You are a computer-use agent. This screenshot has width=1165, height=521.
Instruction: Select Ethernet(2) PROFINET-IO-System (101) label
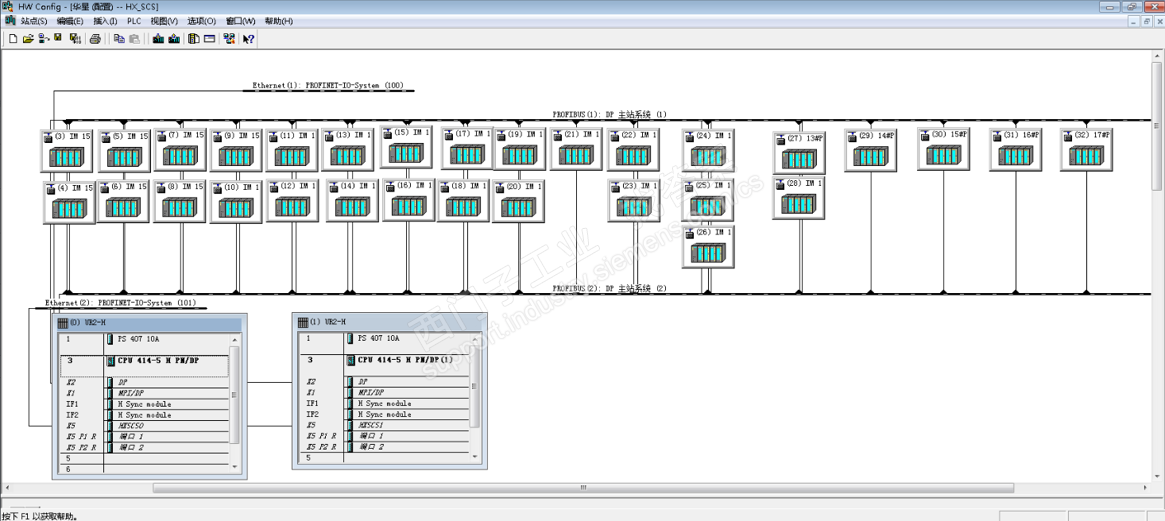coord(120,303)
